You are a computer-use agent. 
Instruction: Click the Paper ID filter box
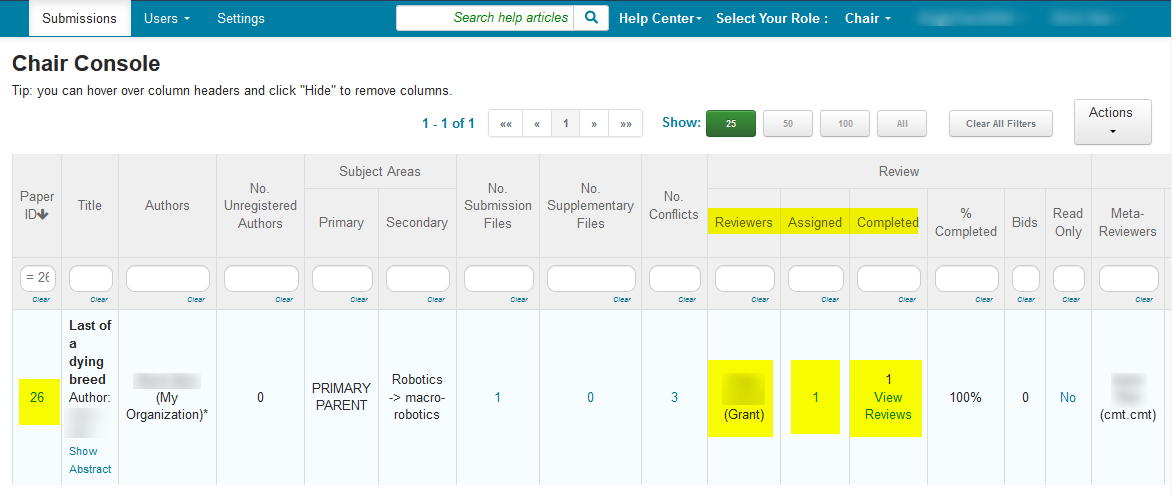[x=37, y=278]
